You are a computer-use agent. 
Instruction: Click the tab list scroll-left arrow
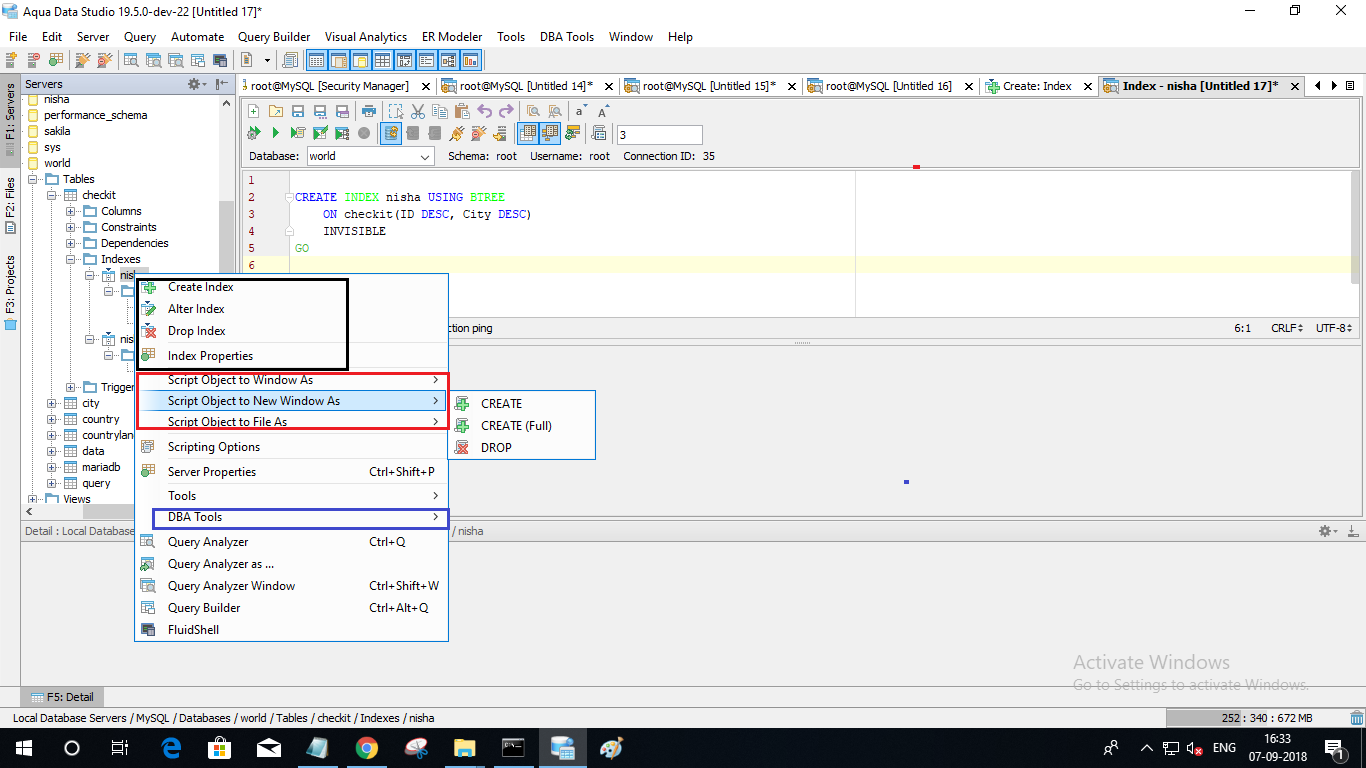click(1318, 86)
